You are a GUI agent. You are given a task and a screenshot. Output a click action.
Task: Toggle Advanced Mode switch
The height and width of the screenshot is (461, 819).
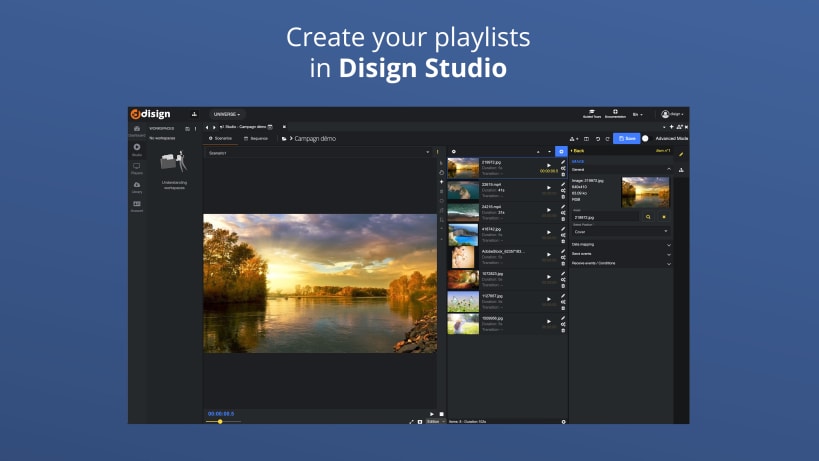[646, 138]
